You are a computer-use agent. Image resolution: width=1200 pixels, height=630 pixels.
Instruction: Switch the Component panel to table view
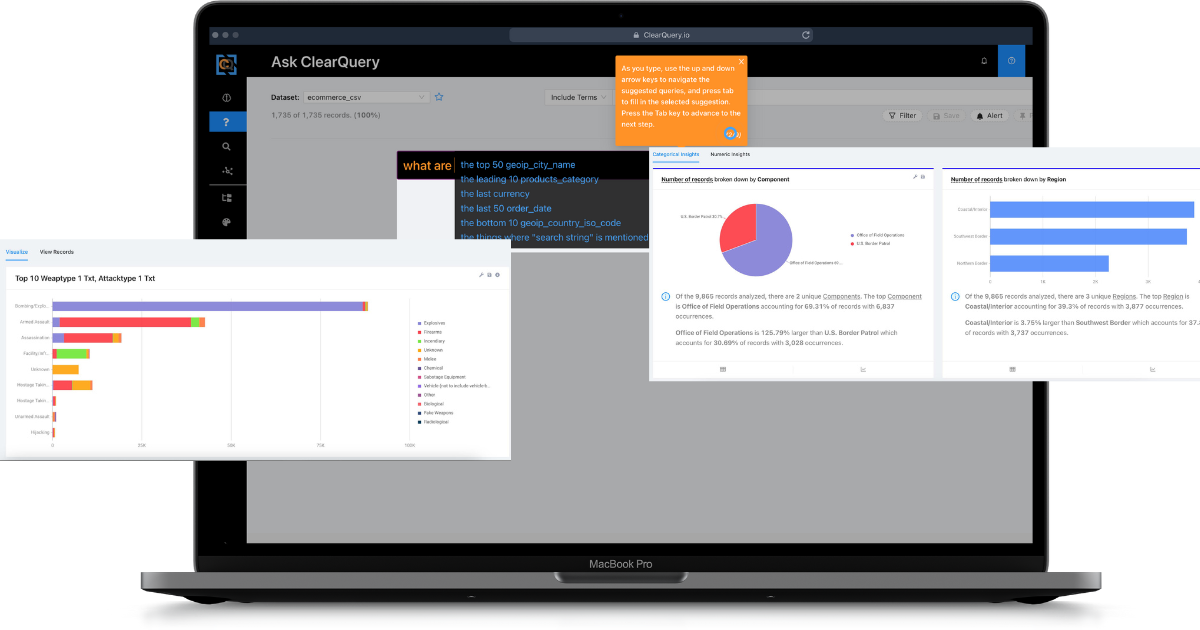tap(723, 369)
